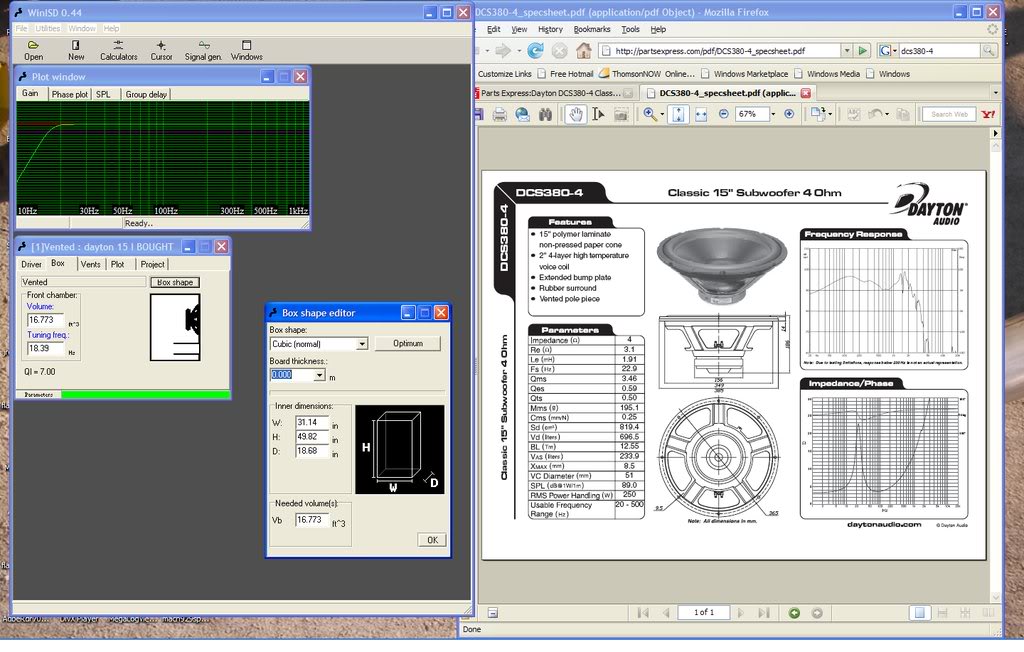Open the 67% zoom level dropdown
Screen dimensions: 1024x652
(x=770, y=114)
